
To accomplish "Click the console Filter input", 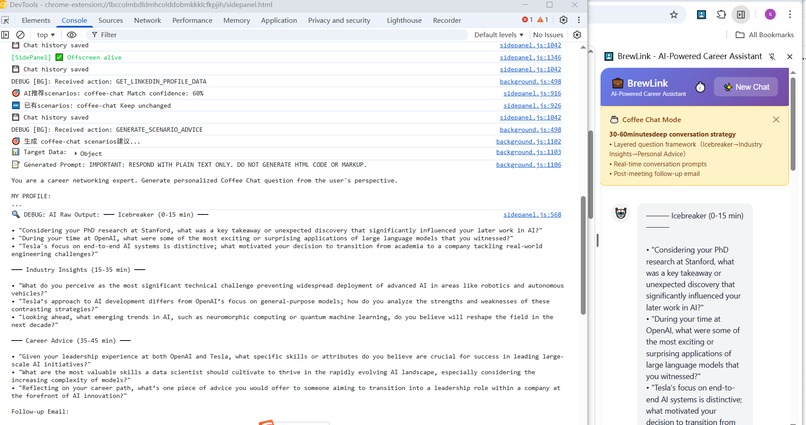I will tap(278, 35).
